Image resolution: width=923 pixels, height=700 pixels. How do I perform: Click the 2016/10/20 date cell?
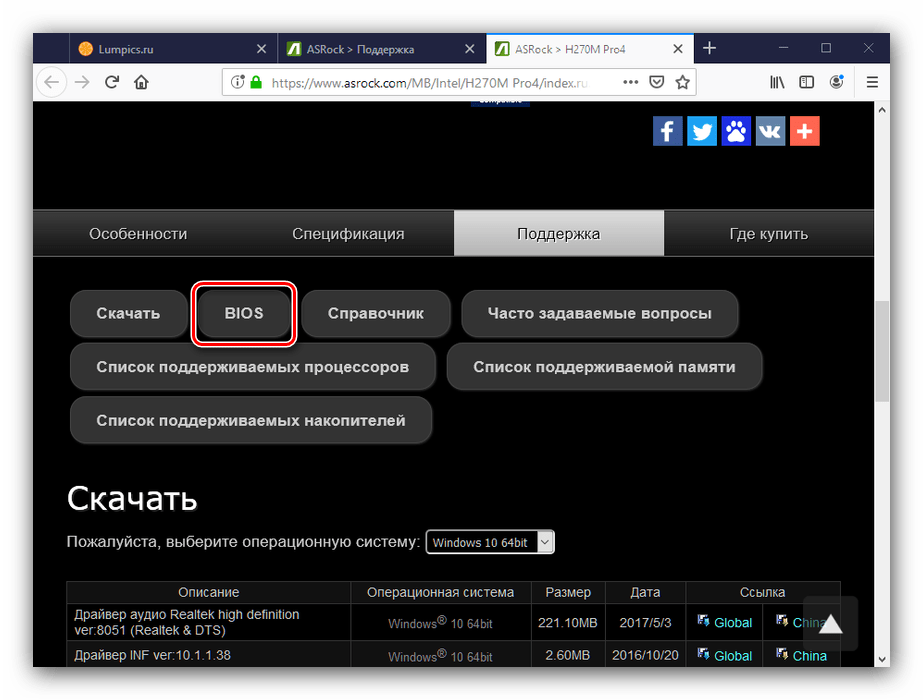click(x=645, y=655)
